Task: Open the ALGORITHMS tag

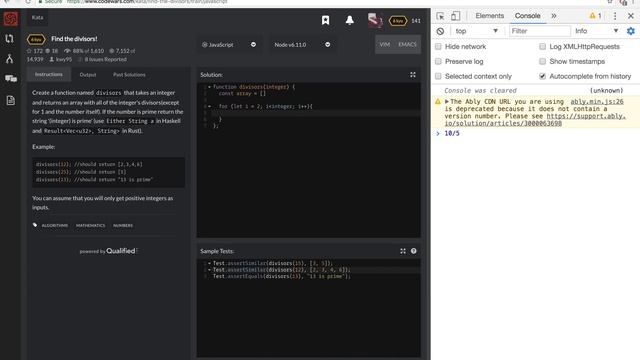Action: pyautogui.click(x=55, y=225)
